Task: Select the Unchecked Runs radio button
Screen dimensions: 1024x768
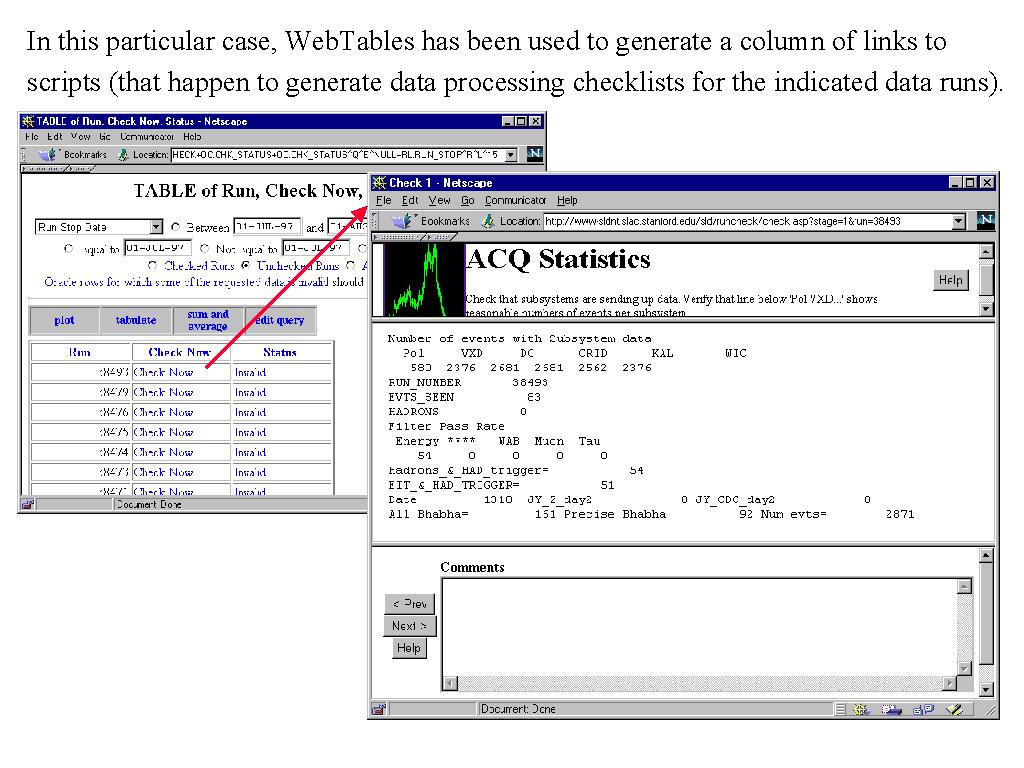Action: point(246,266)
